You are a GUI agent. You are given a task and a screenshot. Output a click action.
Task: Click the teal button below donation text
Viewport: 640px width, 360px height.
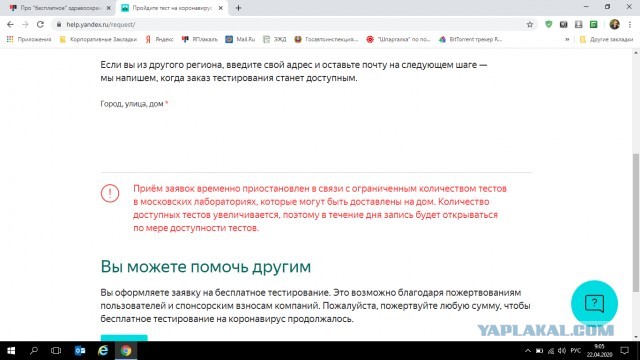point(124,338)
